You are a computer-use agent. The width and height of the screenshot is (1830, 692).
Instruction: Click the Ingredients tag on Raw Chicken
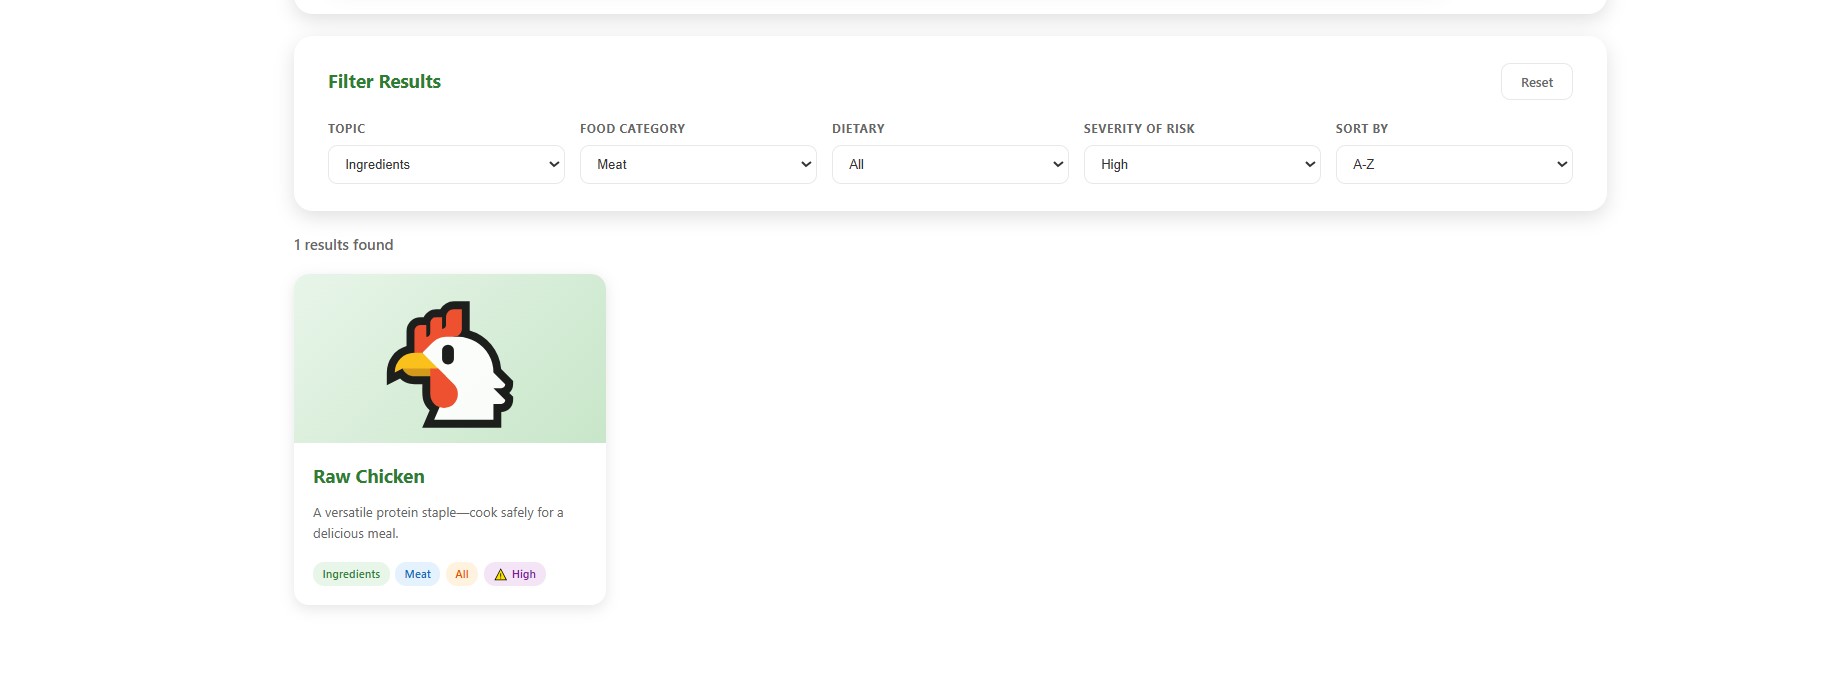tap(351, 574)
